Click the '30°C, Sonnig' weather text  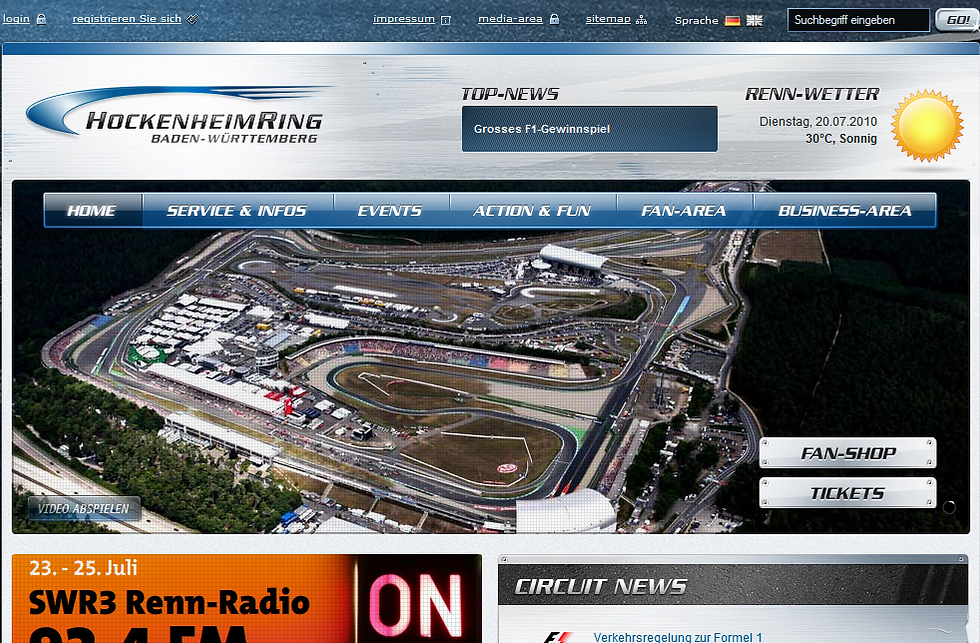[x=841, y=139]
